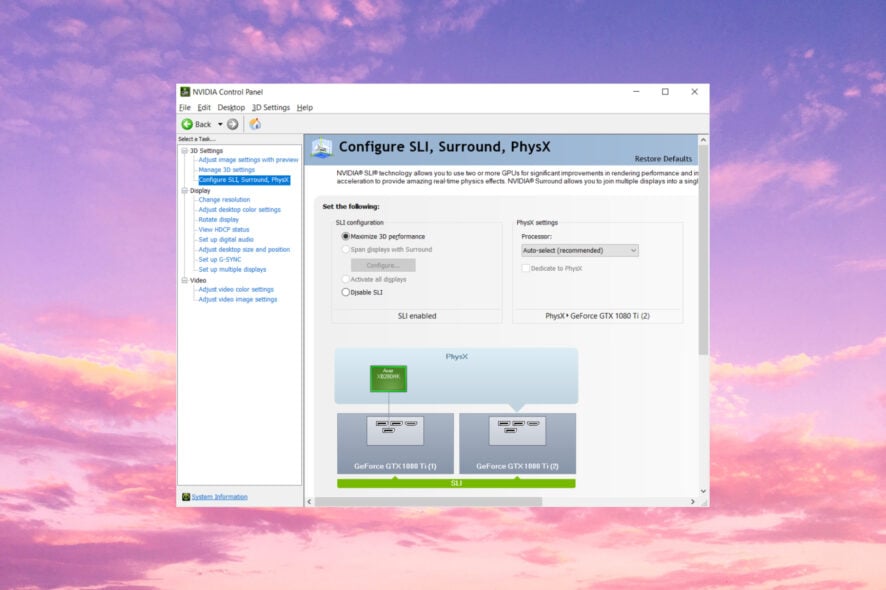Screen dimensions: 886x590
Task: Click the horizontal scrollbar thumb
Action: pyautogui.click(x=428, y=502)
